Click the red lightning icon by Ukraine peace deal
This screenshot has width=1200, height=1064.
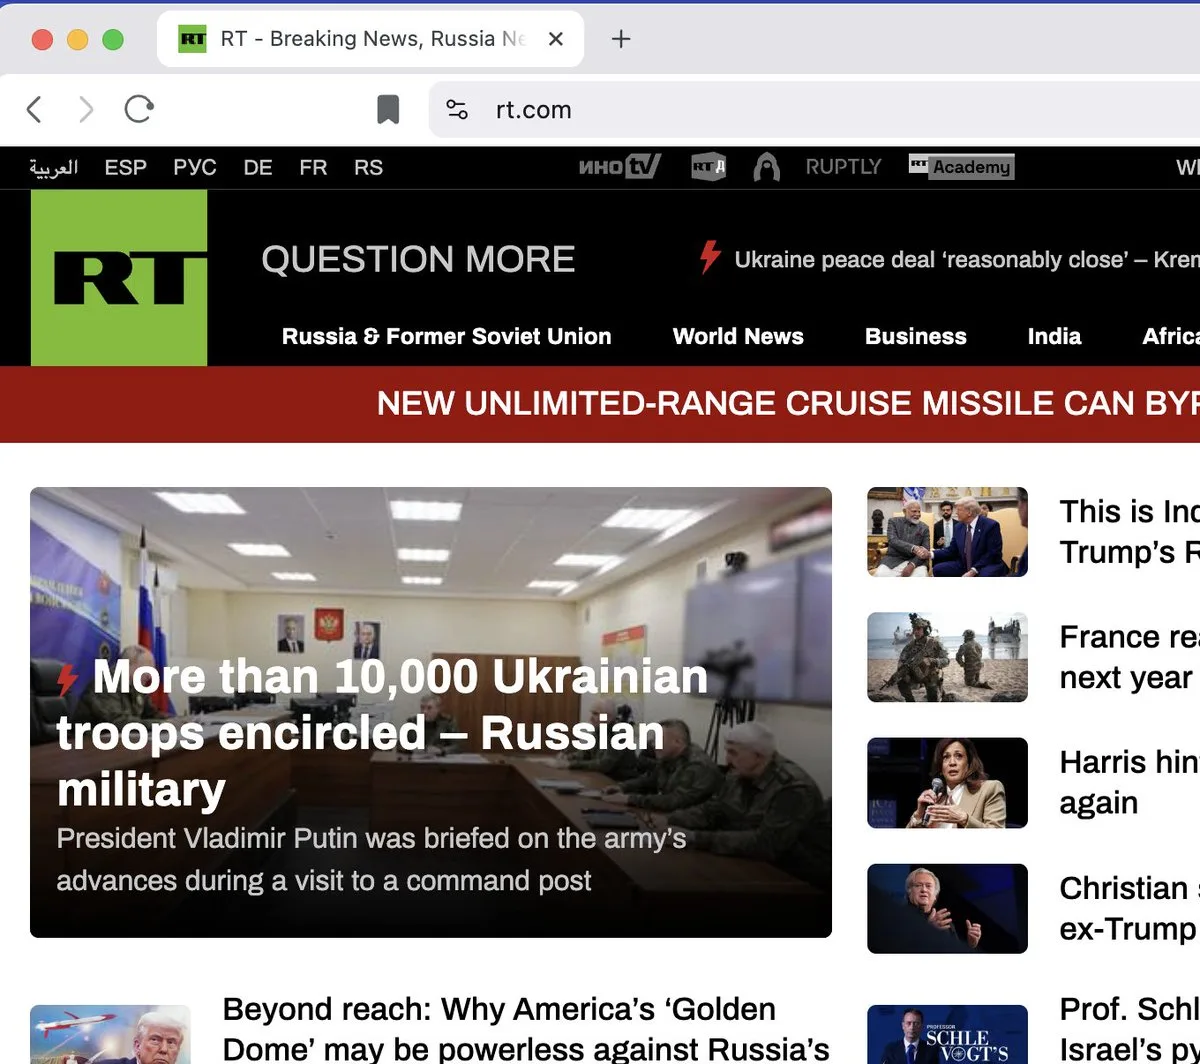tap(710, 257)
